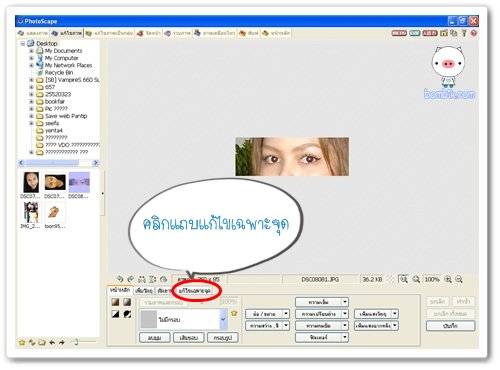The image size is (500, 370).
Task: Open the Viewer tab in top toolbar
Action: 33,33
